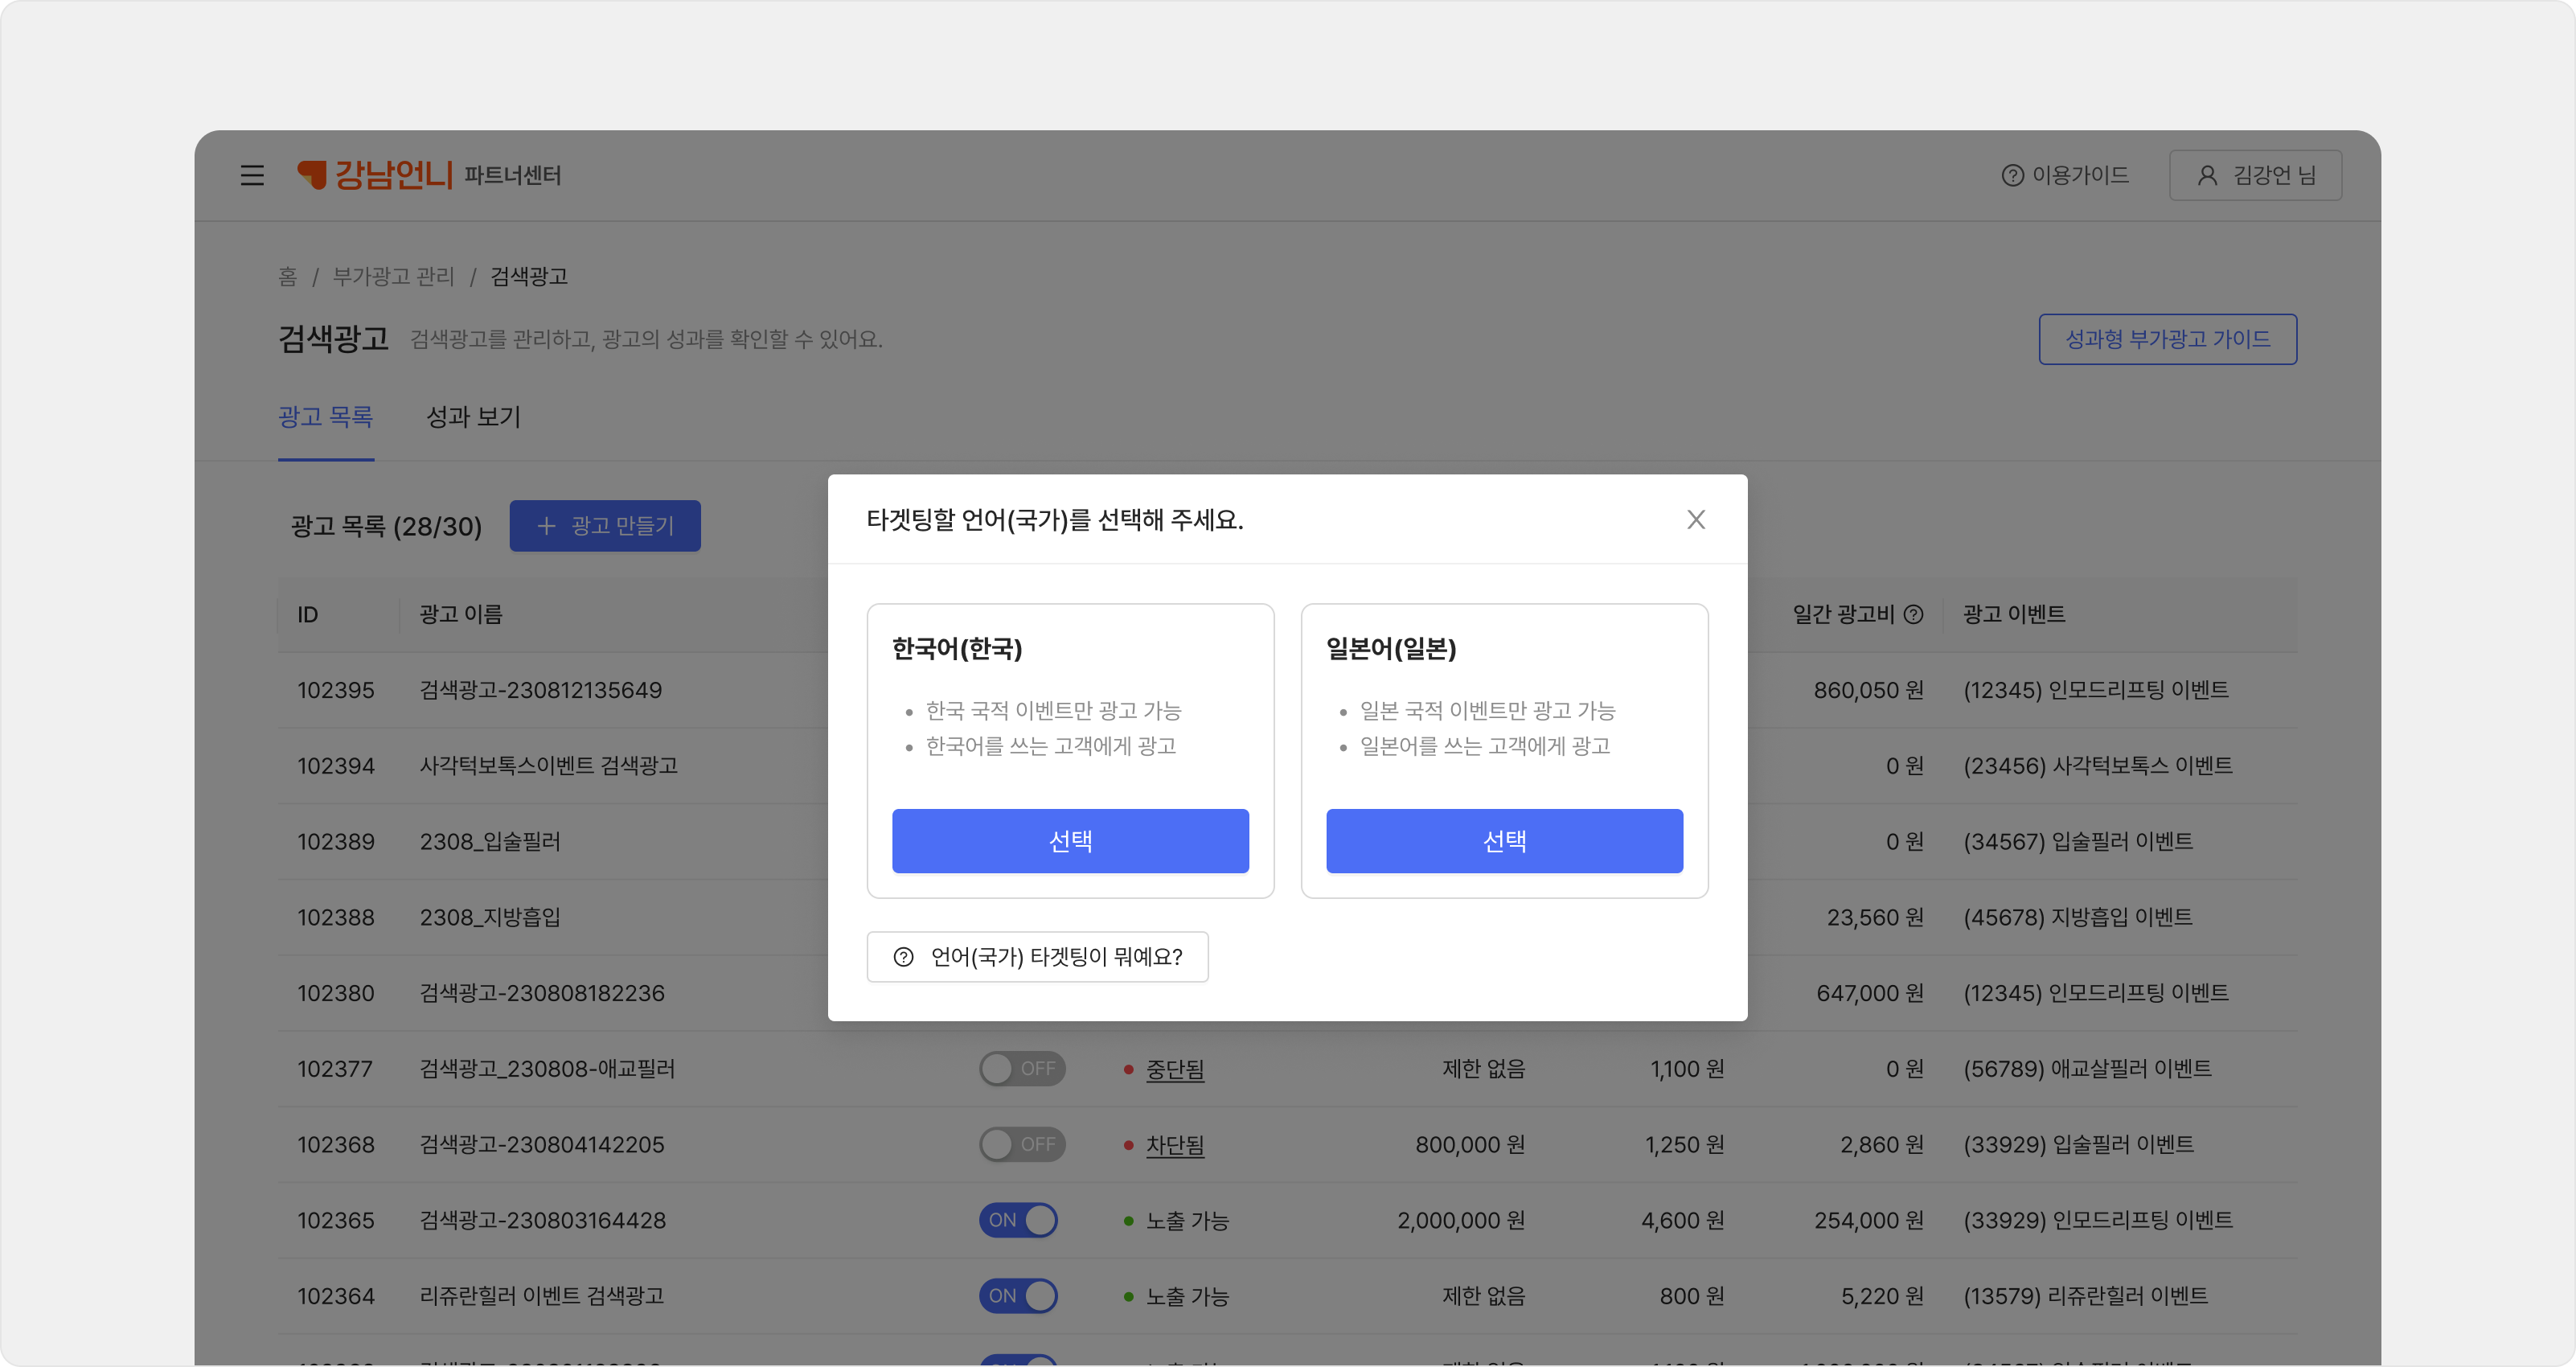Open the hamburger menu icon
This screenshot has height=1367, width=2576.
click(252, 176)
